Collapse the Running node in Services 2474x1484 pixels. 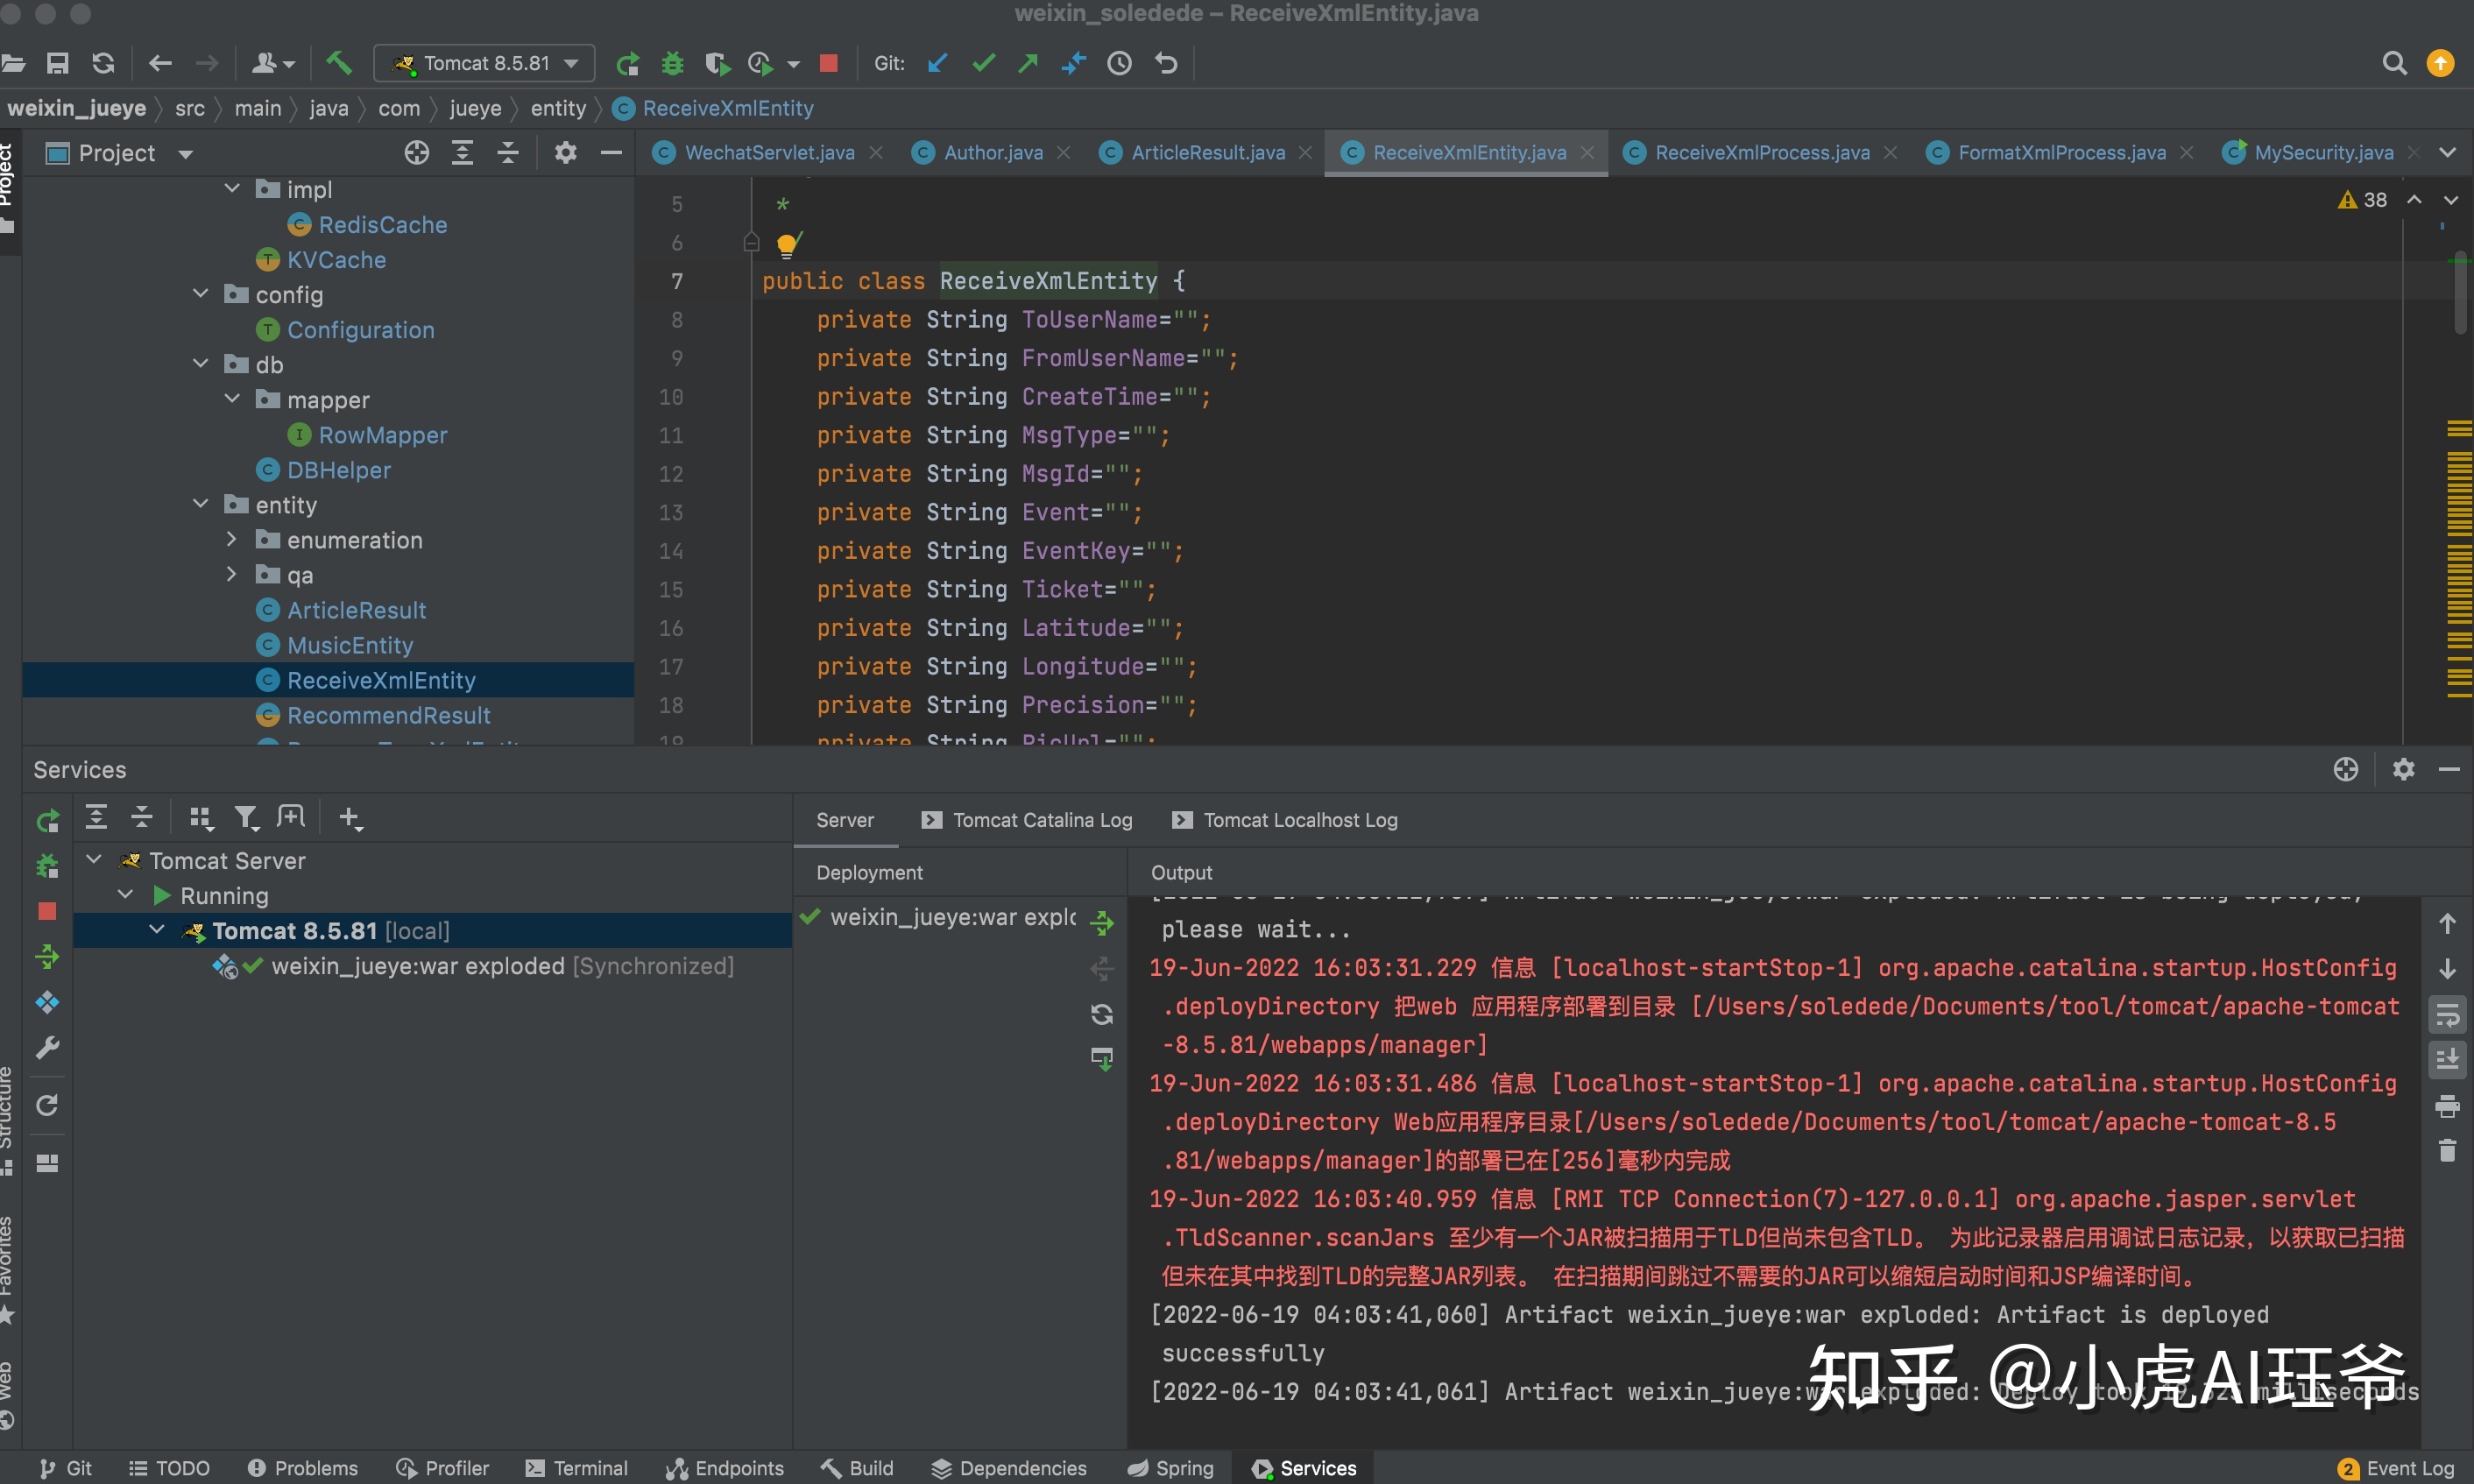point(126,894)
